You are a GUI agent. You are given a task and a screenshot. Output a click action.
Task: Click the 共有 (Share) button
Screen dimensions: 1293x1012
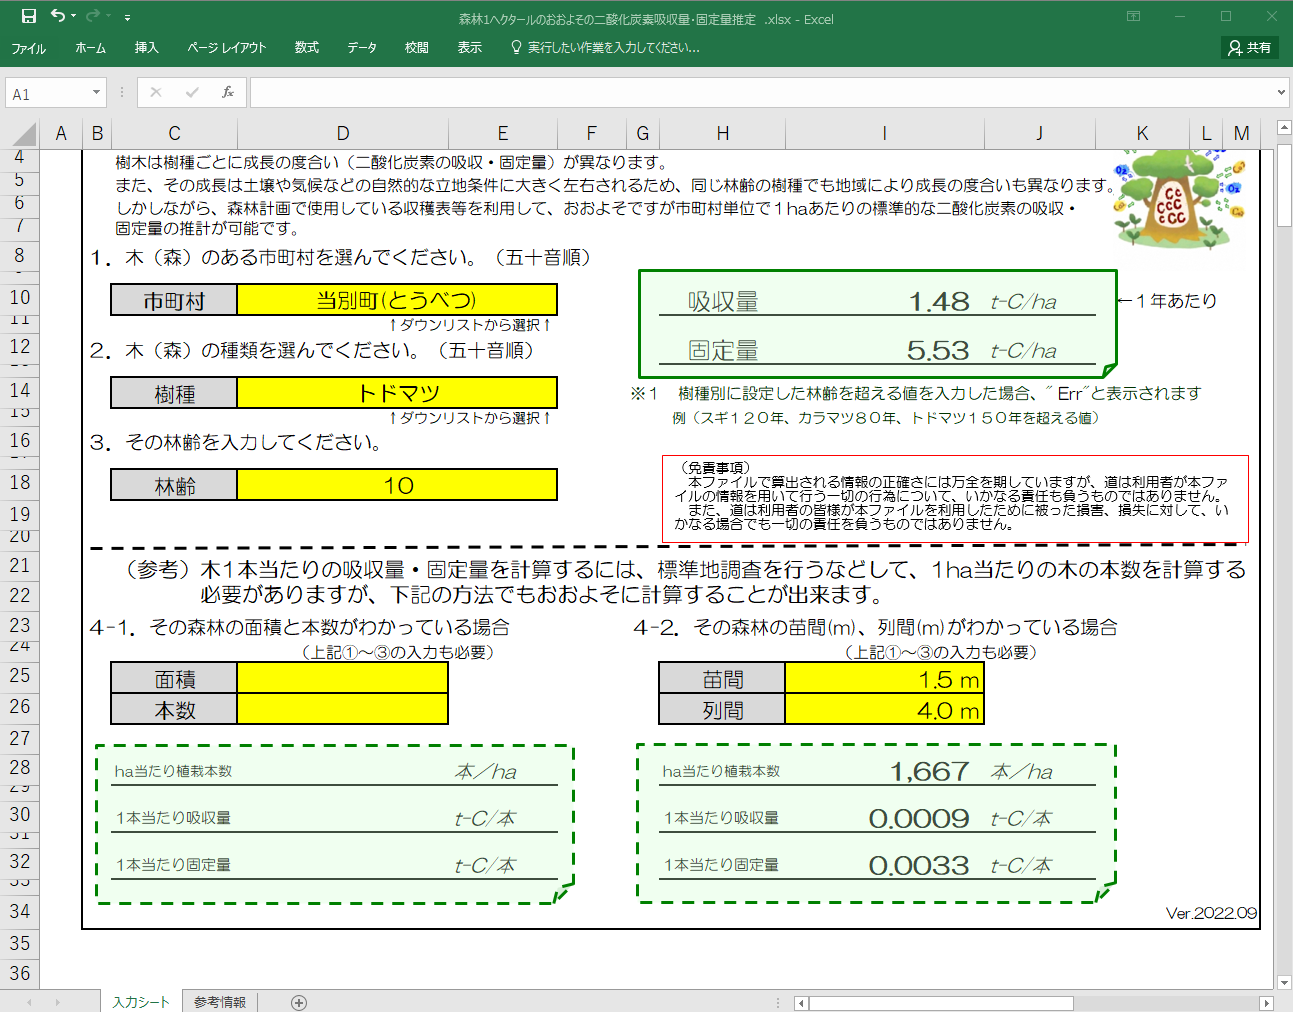pos(1248,46)
